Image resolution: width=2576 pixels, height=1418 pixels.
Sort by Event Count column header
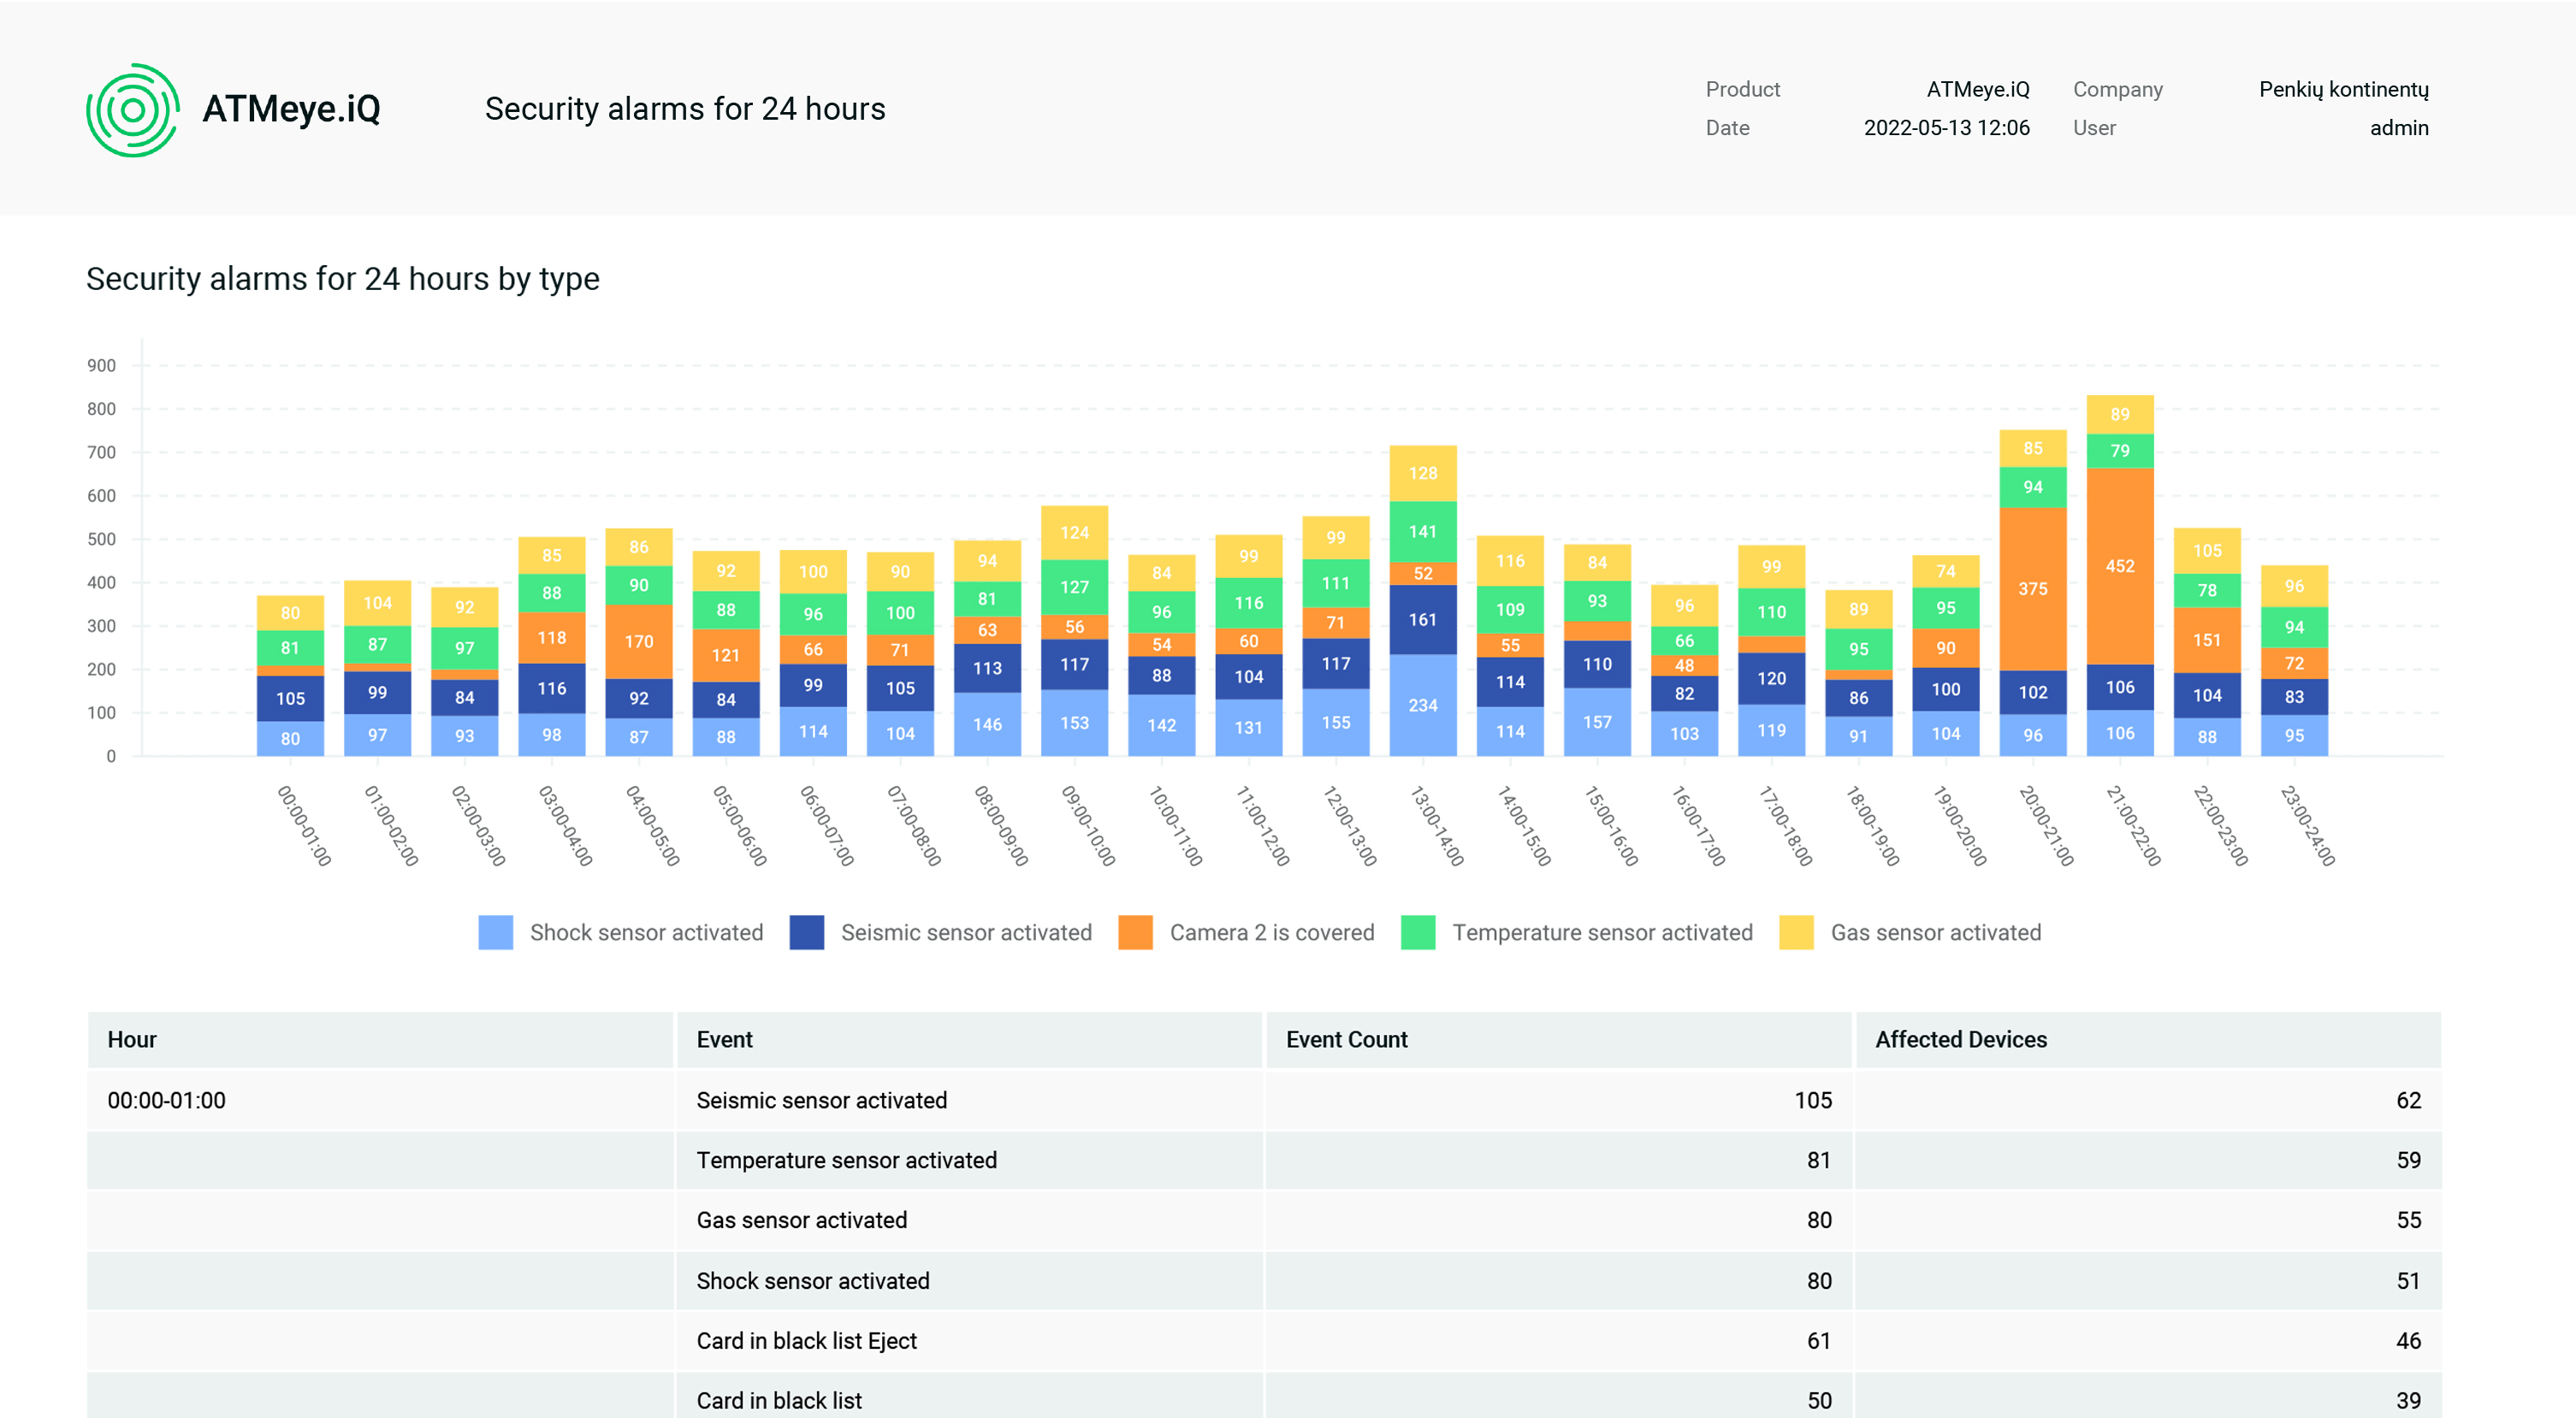1346,1039
